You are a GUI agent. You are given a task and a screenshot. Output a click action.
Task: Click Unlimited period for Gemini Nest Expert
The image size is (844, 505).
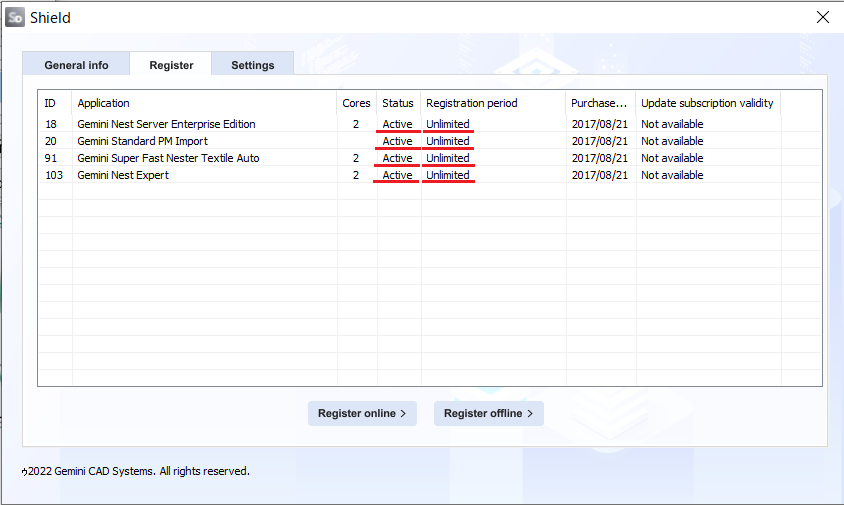(x=448, y=175)
